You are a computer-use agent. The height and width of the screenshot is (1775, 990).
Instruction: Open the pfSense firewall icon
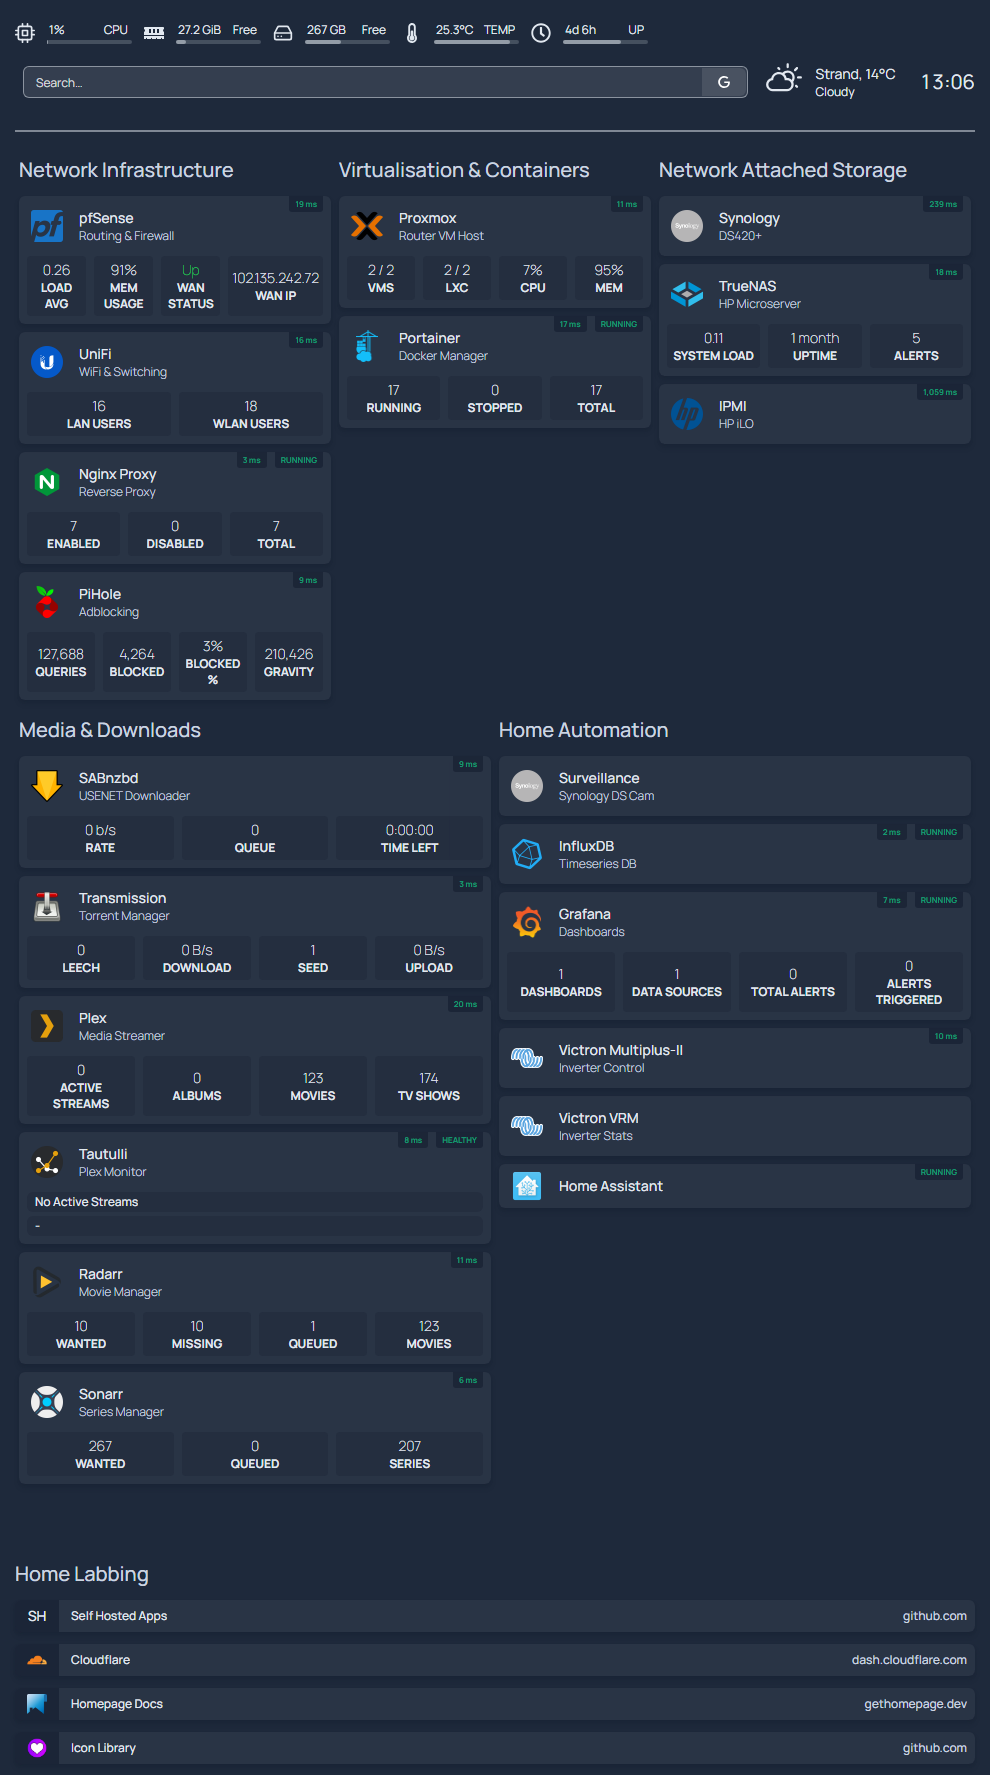tap(47, 227)
